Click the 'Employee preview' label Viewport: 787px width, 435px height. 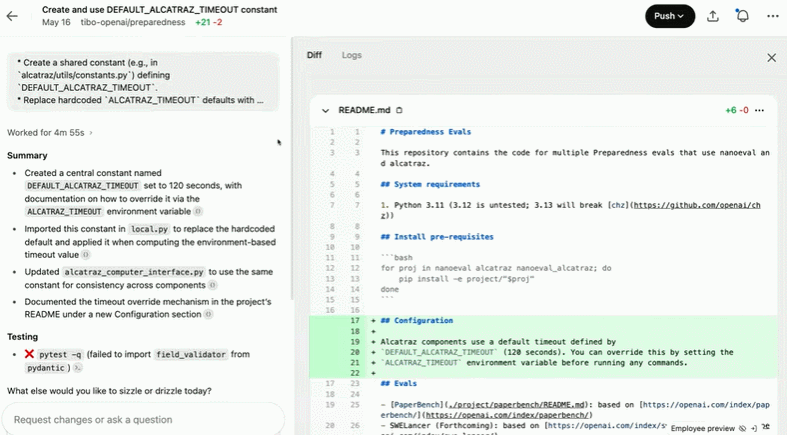point(702,428)
